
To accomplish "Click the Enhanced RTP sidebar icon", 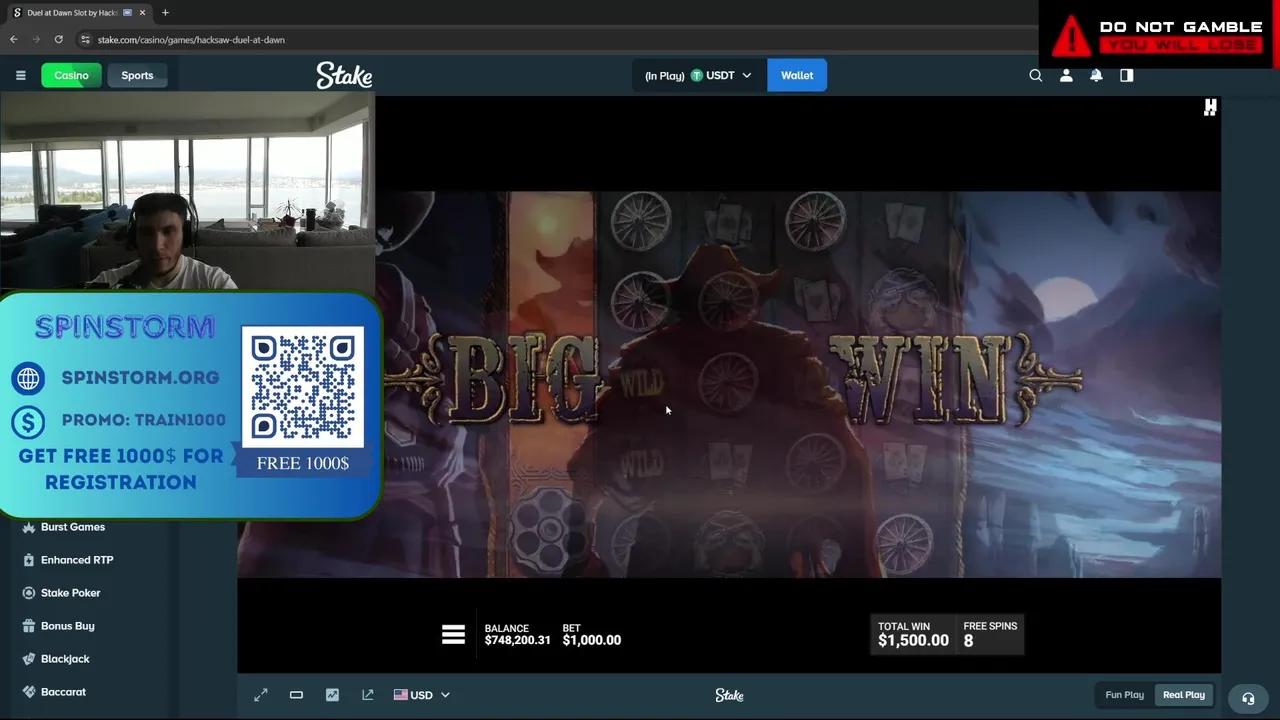I will tap(29, 560).
